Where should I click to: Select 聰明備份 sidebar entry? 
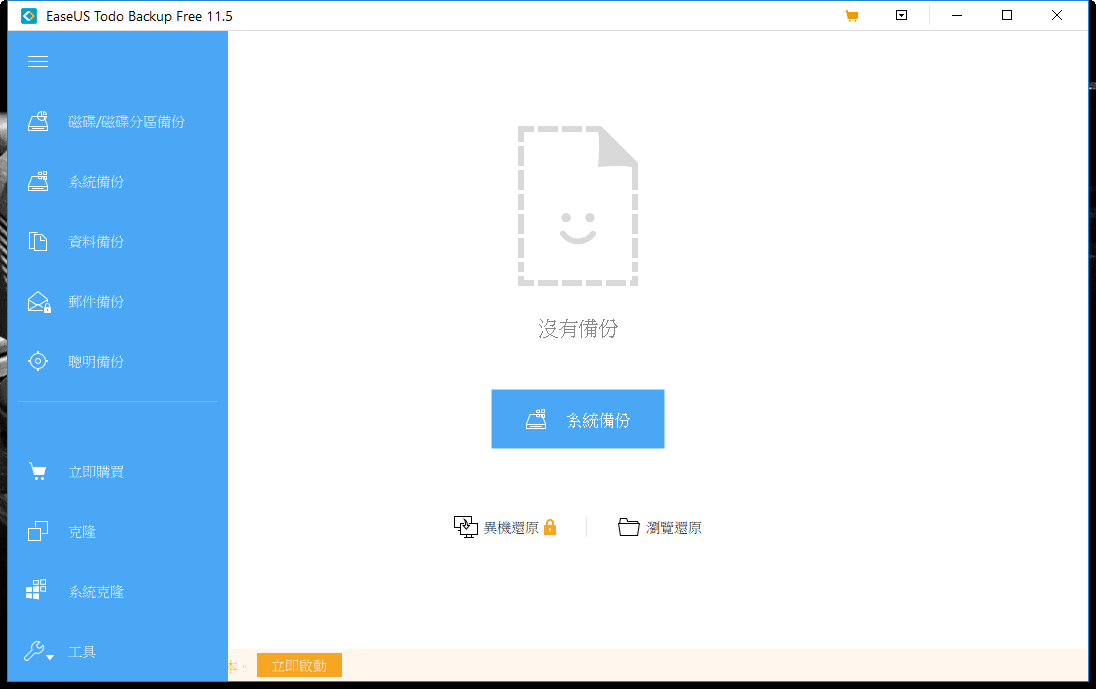click(96, 362)
